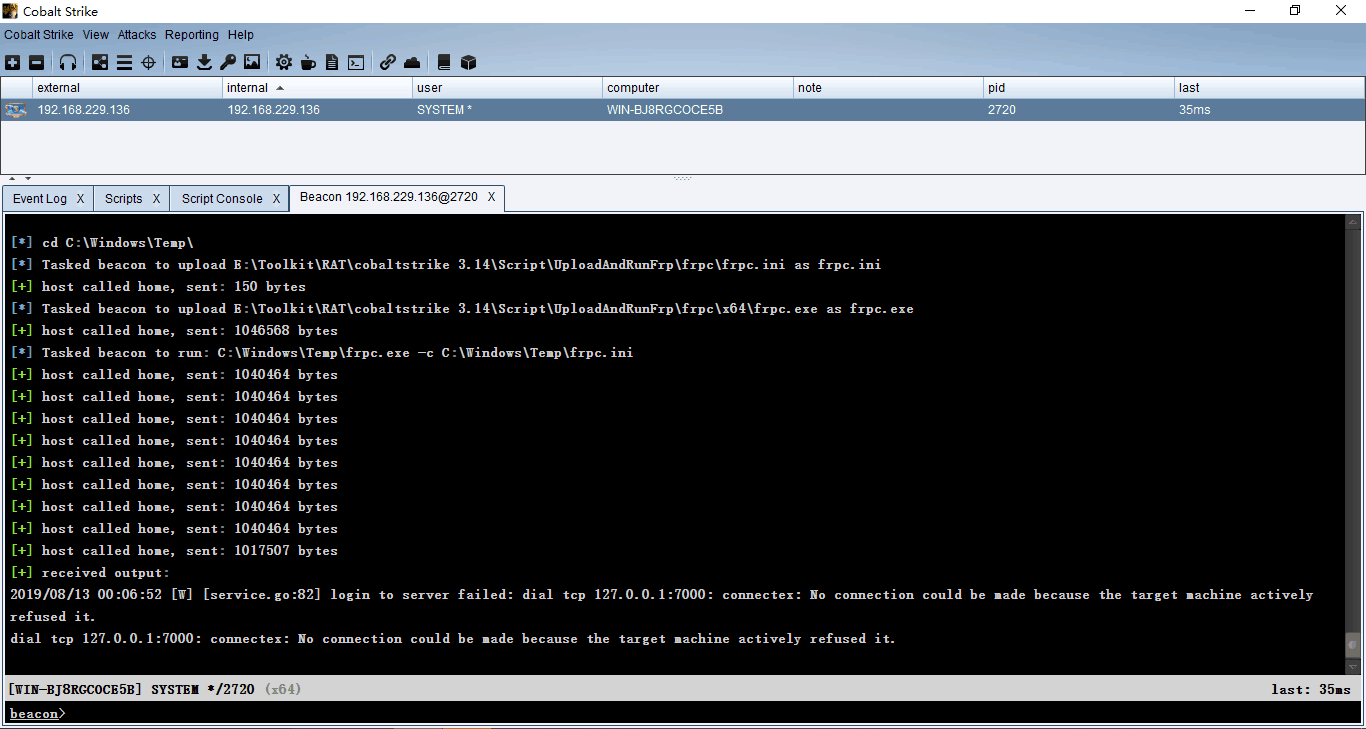The width and height of the screenshot is (1366, 729).
Task: View screenshots with the picture icon
Action: point(252,62)
